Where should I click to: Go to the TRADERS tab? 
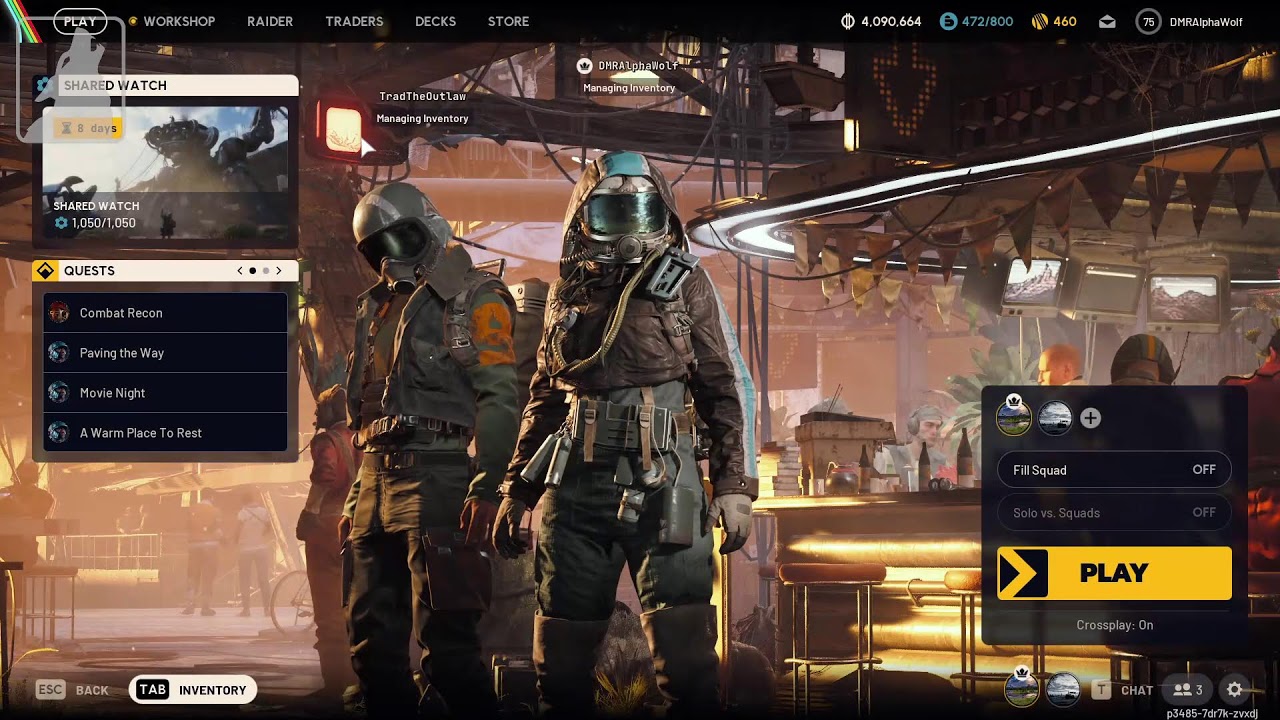coord(354,21)
